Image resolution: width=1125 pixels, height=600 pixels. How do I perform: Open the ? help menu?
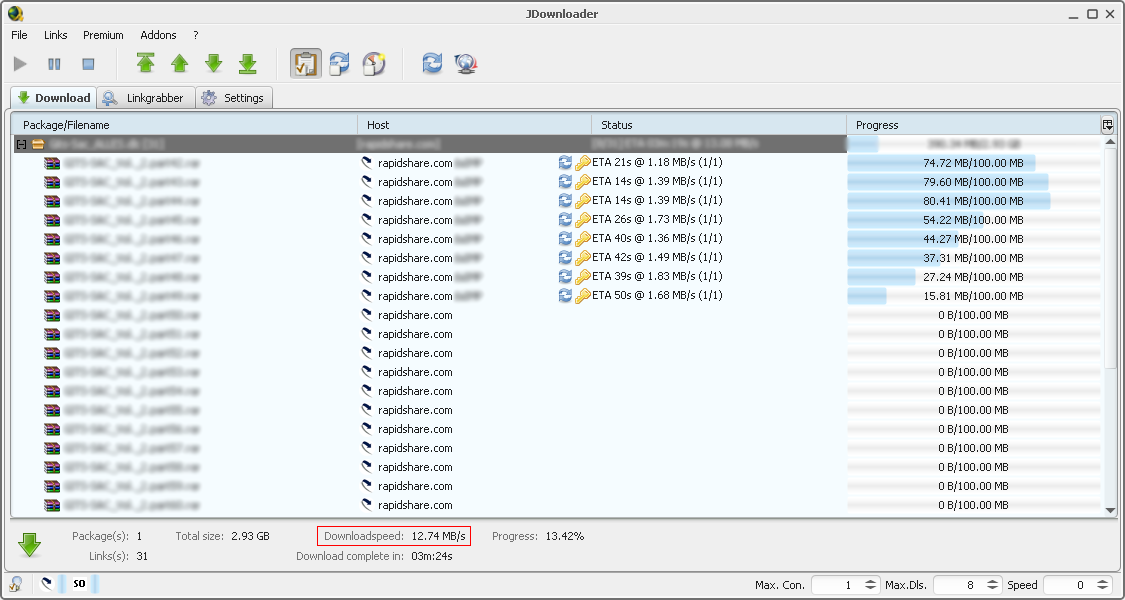point(196,35)
